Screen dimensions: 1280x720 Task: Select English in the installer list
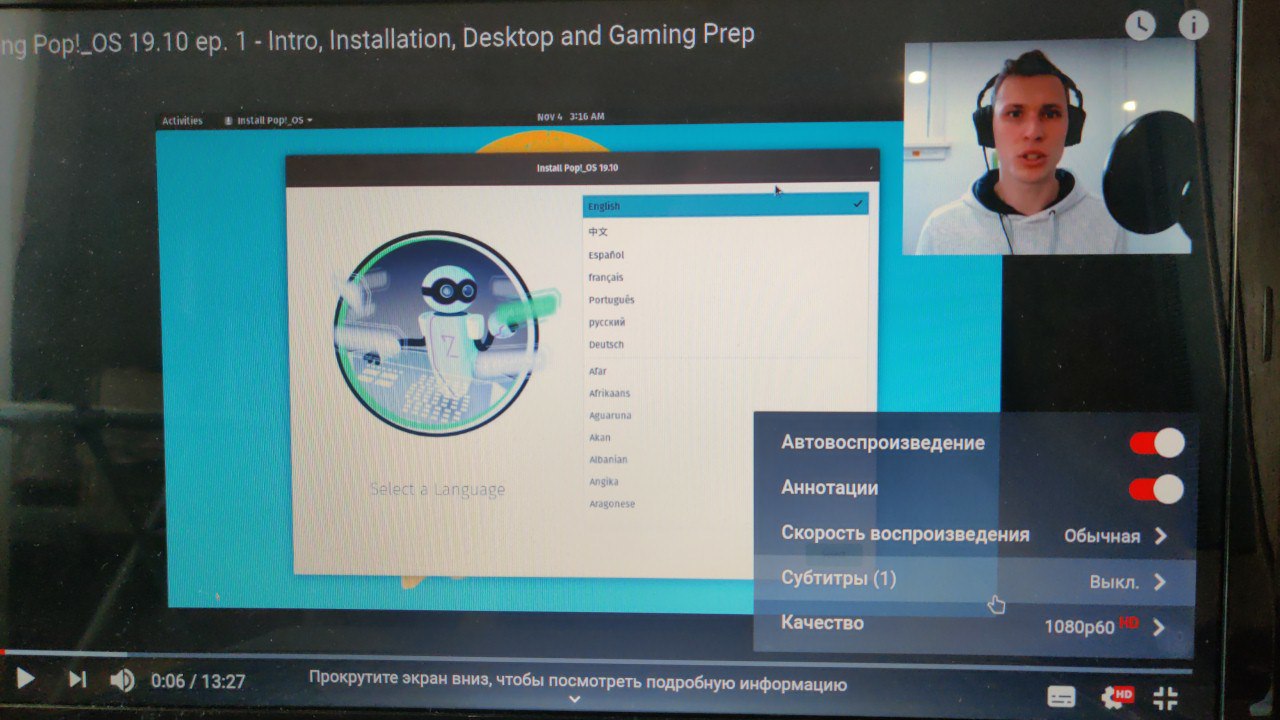[726, 206]
